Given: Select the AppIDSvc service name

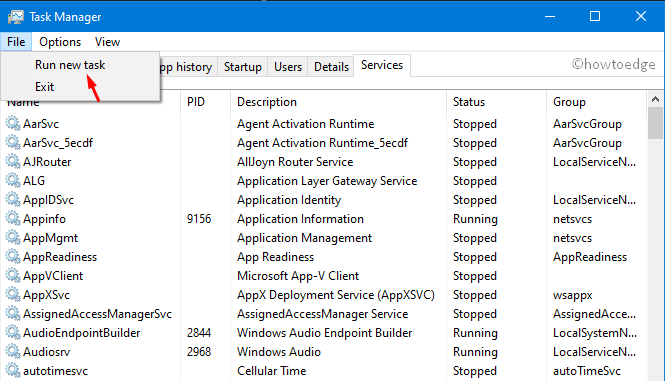Looking at the screenshot, I should click(48, 200).
